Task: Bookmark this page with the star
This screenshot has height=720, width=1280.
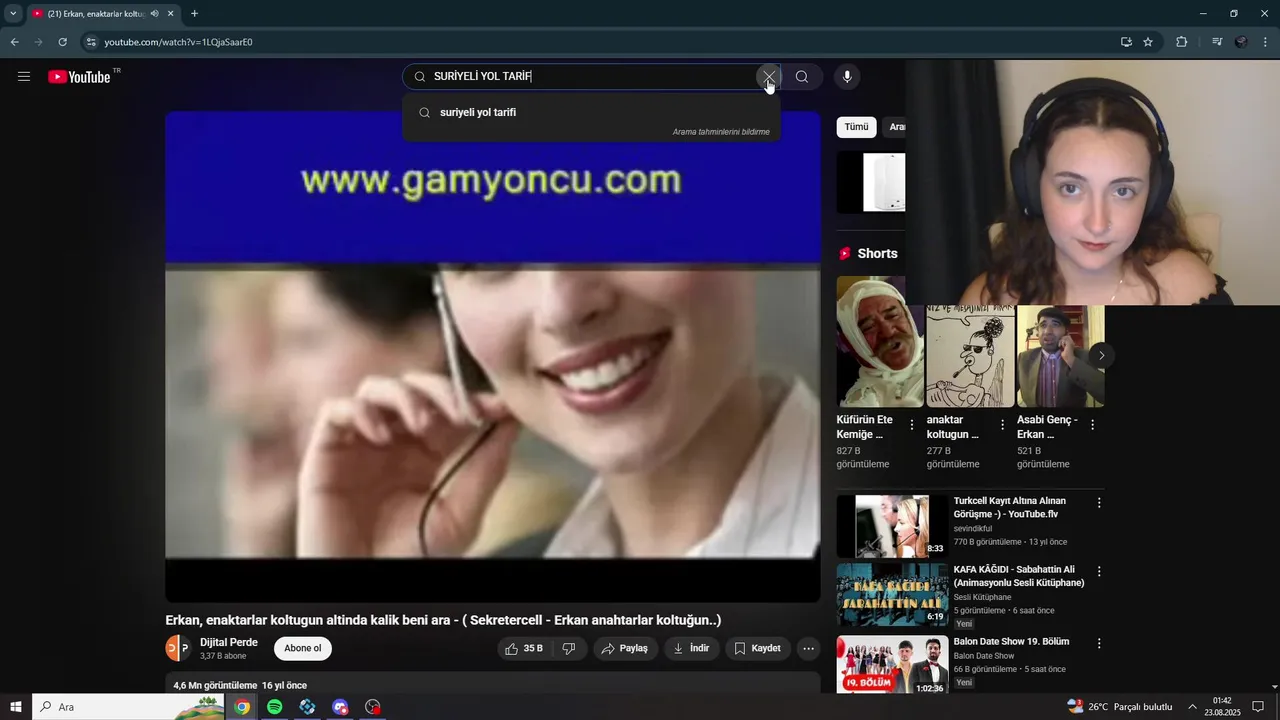Action: click(1148, 42)
